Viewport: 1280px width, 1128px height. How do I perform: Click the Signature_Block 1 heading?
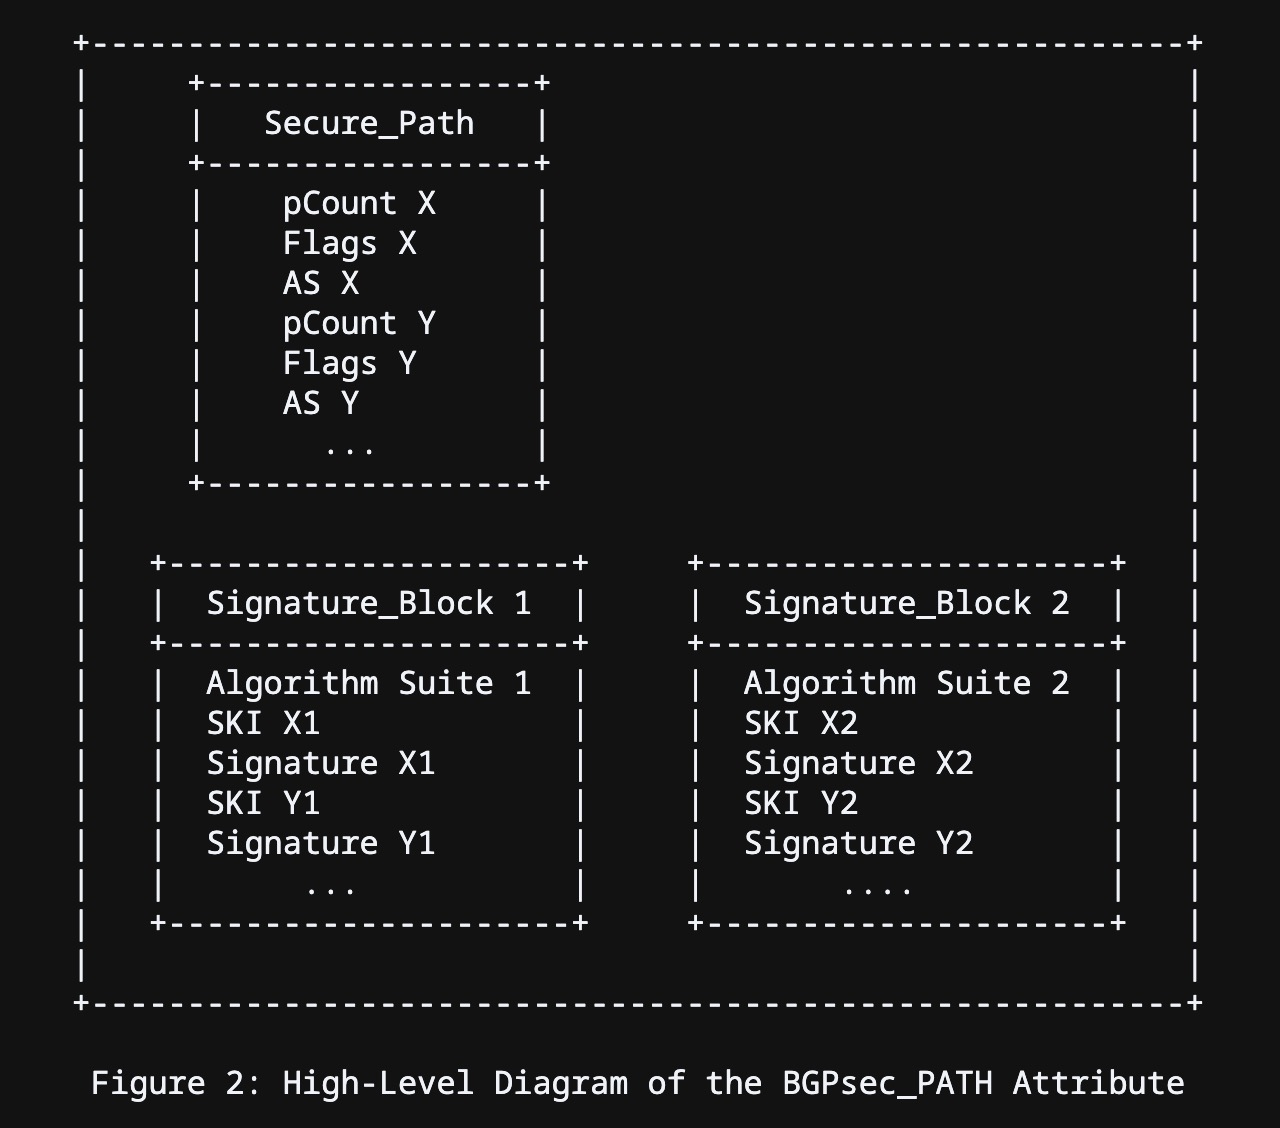point(368,604)
